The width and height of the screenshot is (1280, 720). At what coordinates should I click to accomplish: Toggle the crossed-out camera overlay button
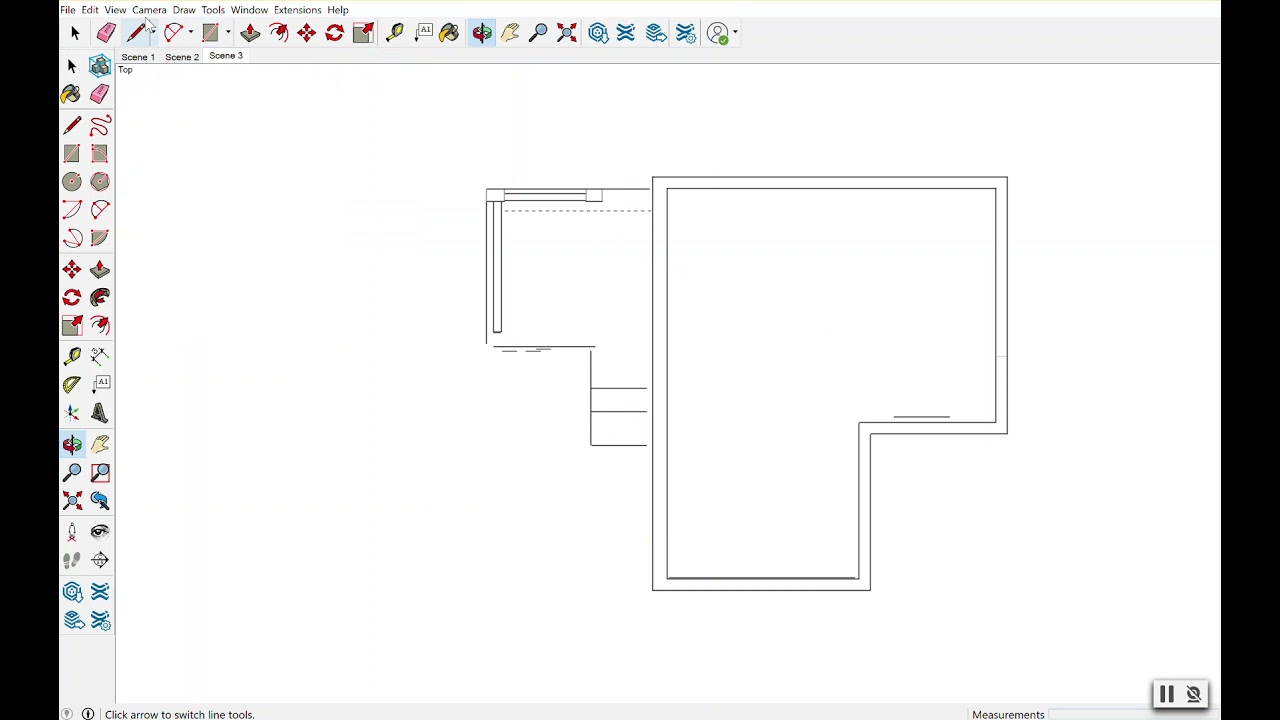point(1193,694)
